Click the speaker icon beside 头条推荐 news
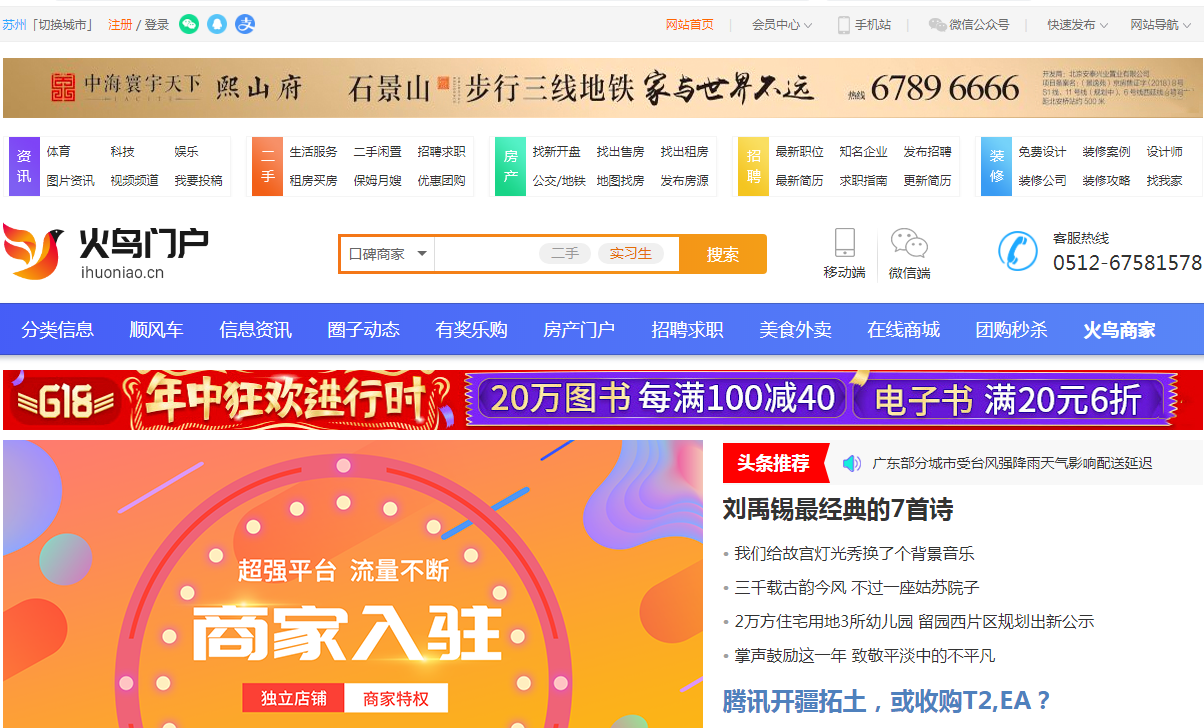 [x=851, y=463]
